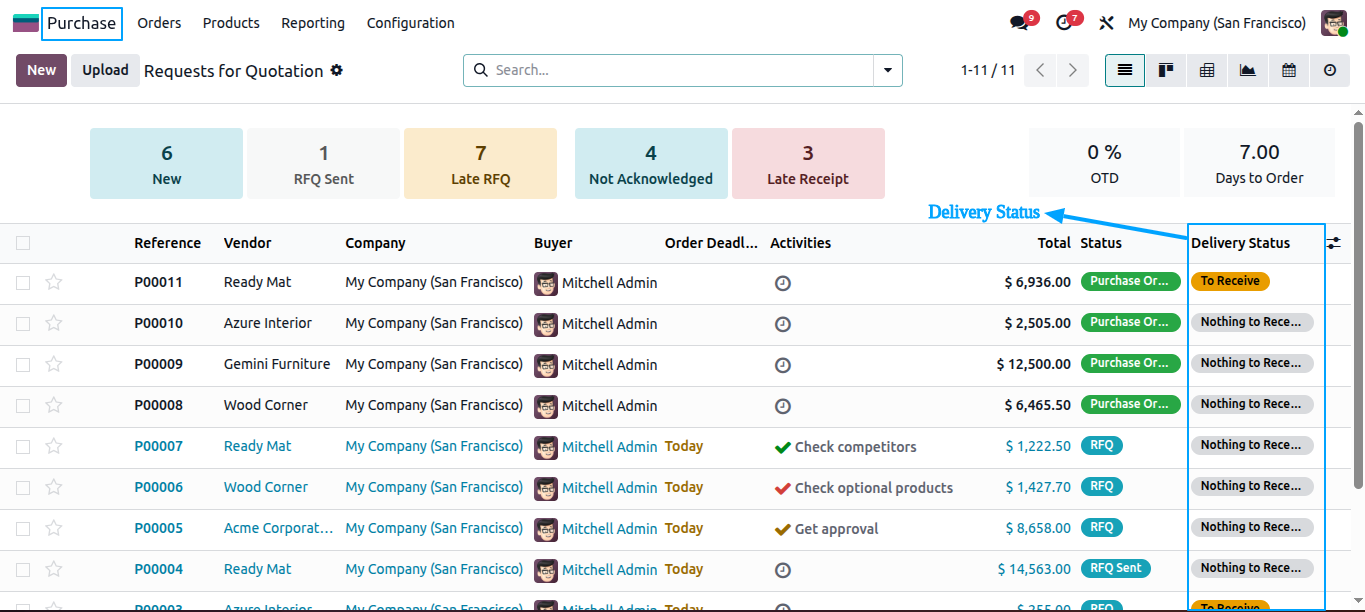The width and height of the screenshot is (1365, 612).
Task: Star the P00009 order as favorite
Action: click(x=54, y=364)
